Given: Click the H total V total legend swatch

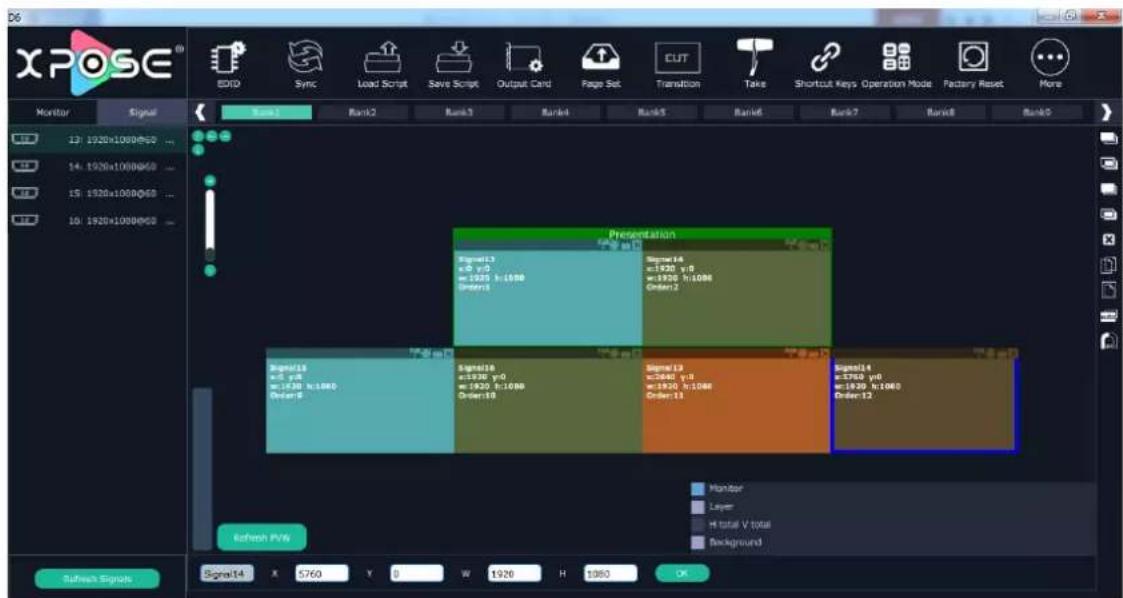Looking at the screenshot, I should [698, 525].
